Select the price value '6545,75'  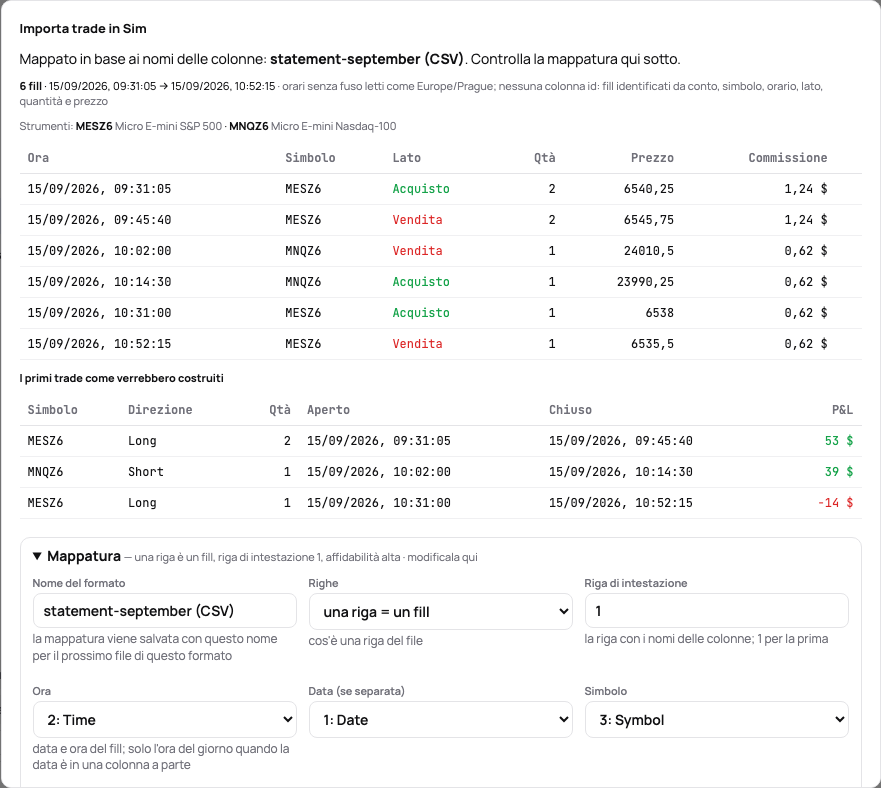[648, 220]
